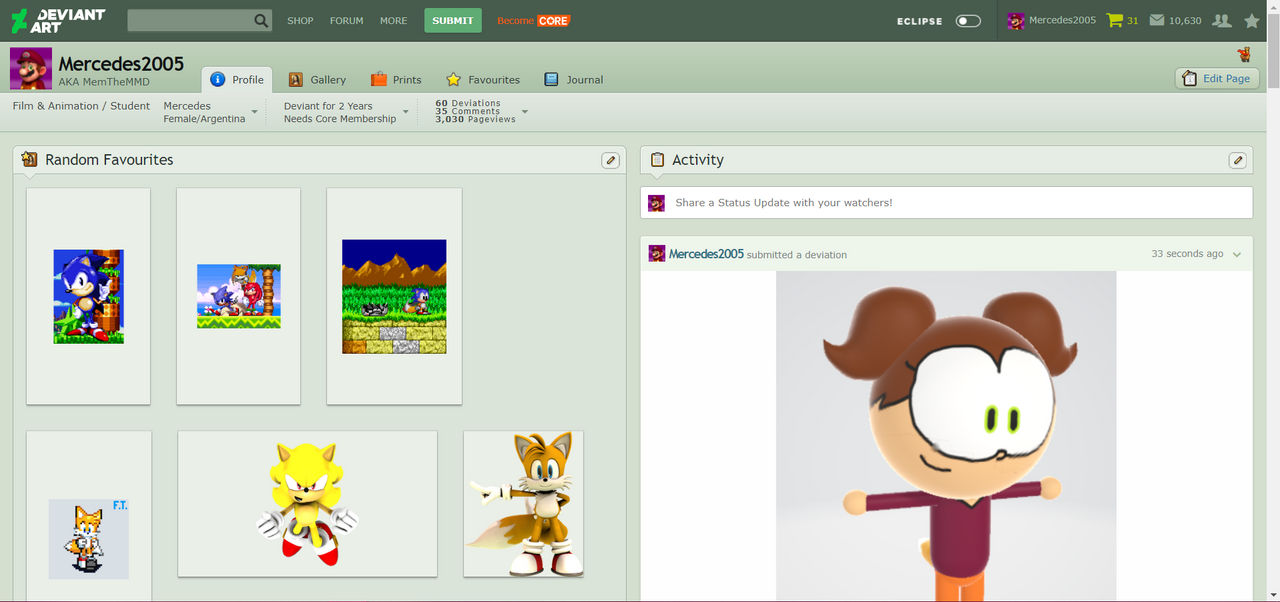Open the friends/watchers icon in header
Viewport: 1280px width, 602px height.
[x=1221, y=20]
